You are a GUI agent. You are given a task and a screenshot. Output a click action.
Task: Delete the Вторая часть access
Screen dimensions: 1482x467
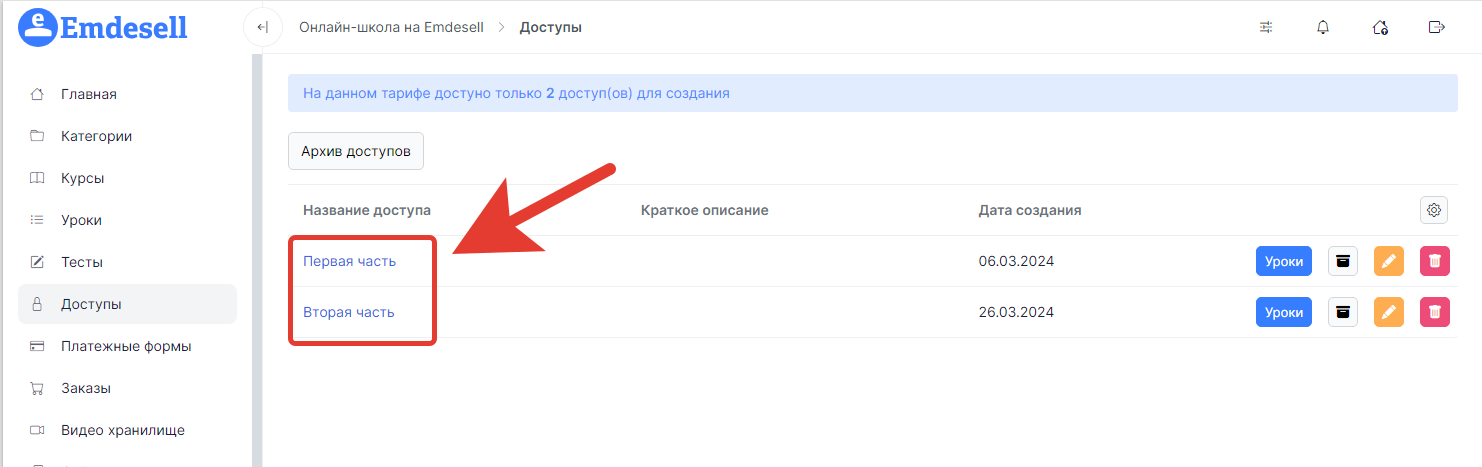tap(1435, 312)
